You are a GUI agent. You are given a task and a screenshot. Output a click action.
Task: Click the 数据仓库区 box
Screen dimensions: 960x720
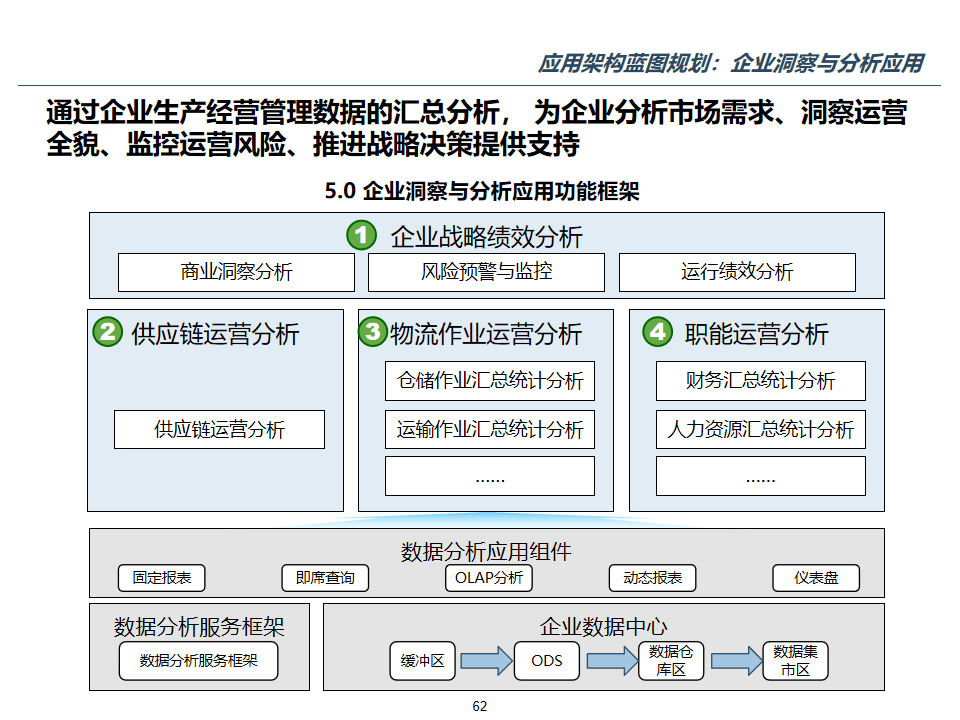(x=671, y=661)
